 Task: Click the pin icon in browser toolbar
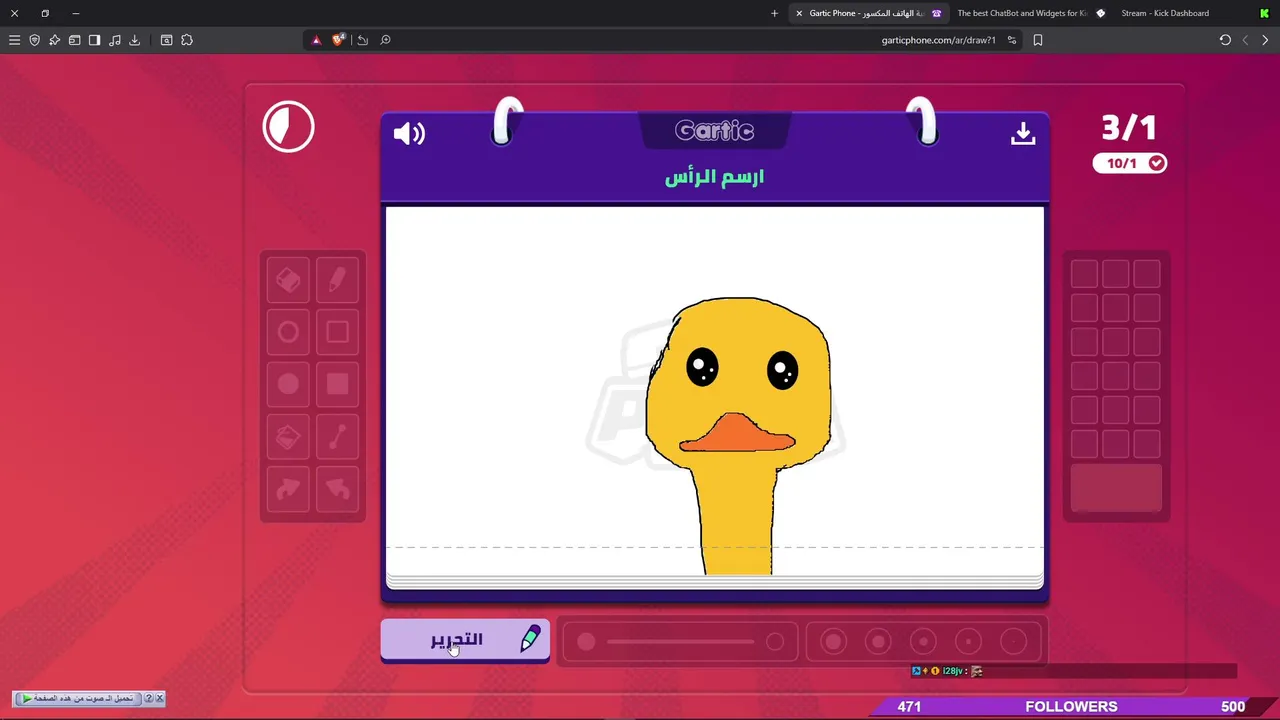[x=54, y=40]
